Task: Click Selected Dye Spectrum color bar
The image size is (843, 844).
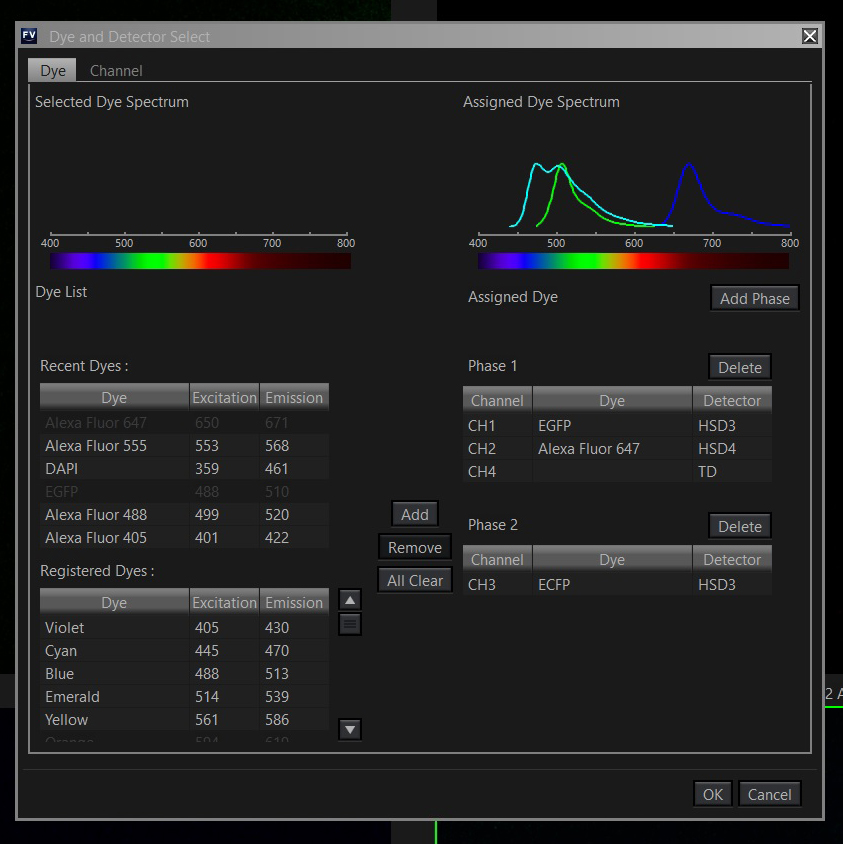Action: click(x=200, y=261)
